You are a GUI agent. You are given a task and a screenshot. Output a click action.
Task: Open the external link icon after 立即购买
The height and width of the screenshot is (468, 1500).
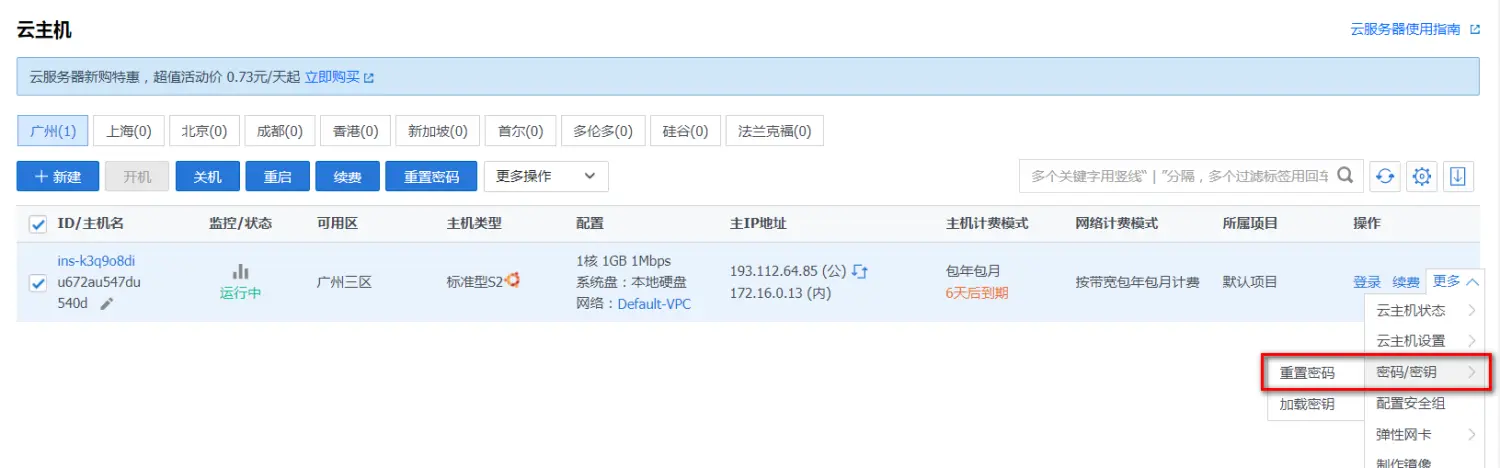(369, 77)
